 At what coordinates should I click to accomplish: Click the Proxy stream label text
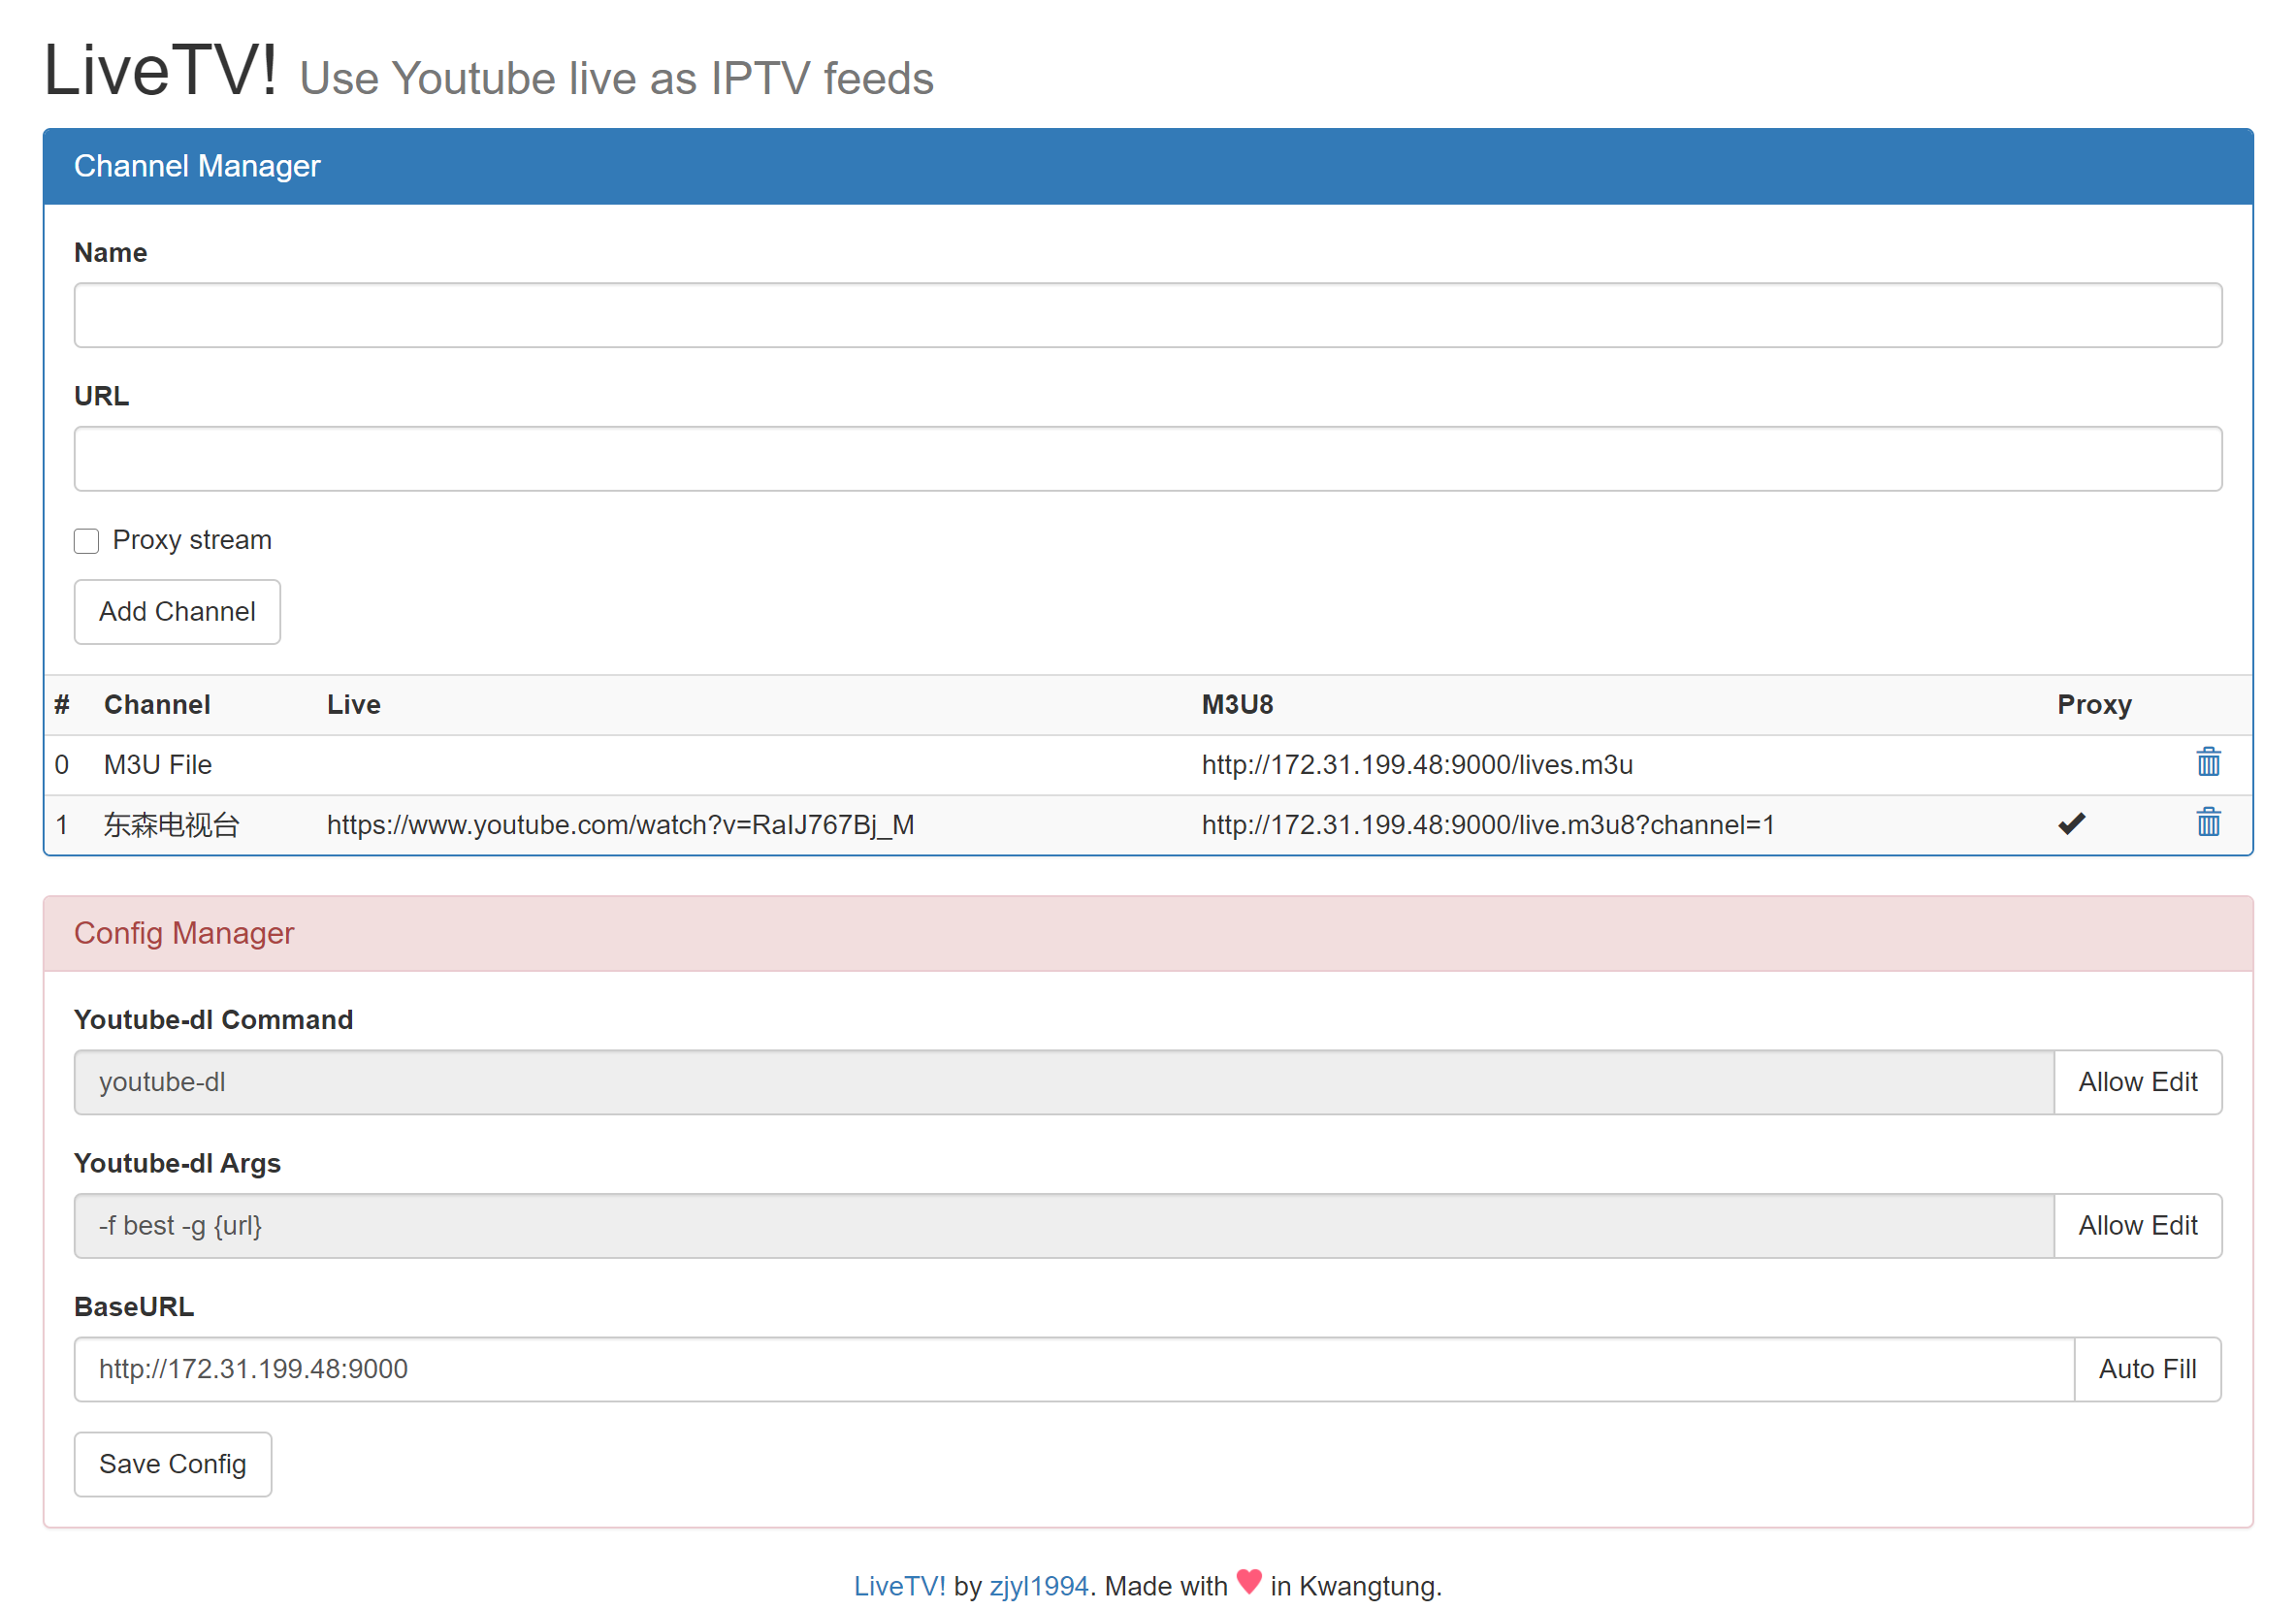191,540
